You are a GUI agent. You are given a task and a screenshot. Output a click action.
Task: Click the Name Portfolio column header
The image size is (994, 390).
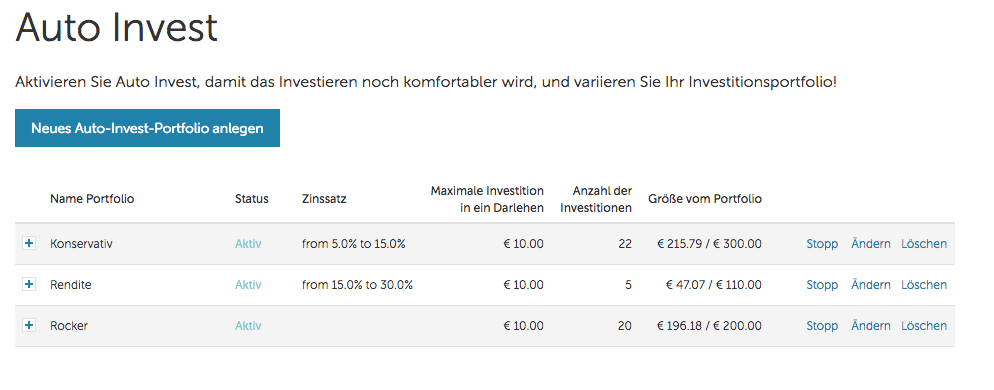point(92,198)
